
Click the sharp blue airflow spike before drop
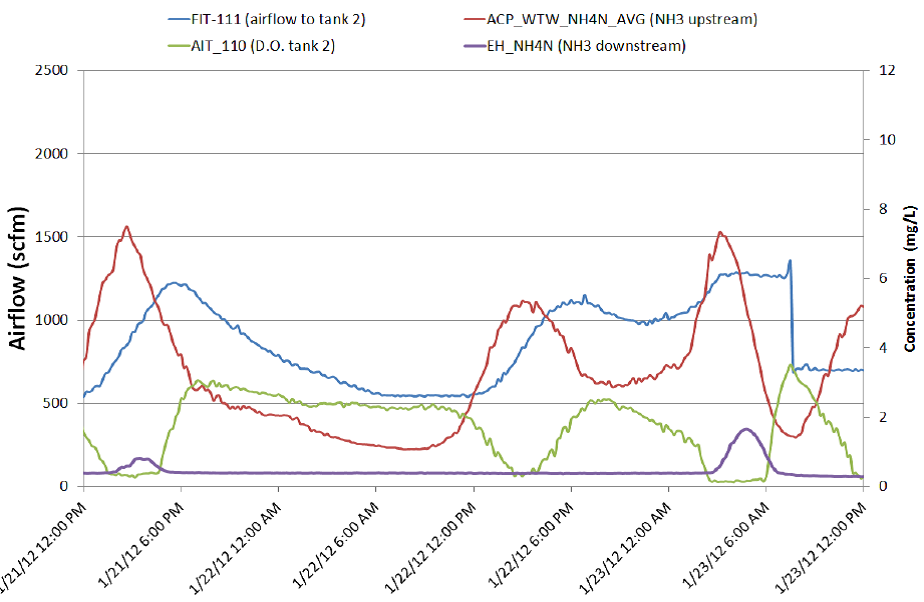pyautogui.click(x=790, y=261)
